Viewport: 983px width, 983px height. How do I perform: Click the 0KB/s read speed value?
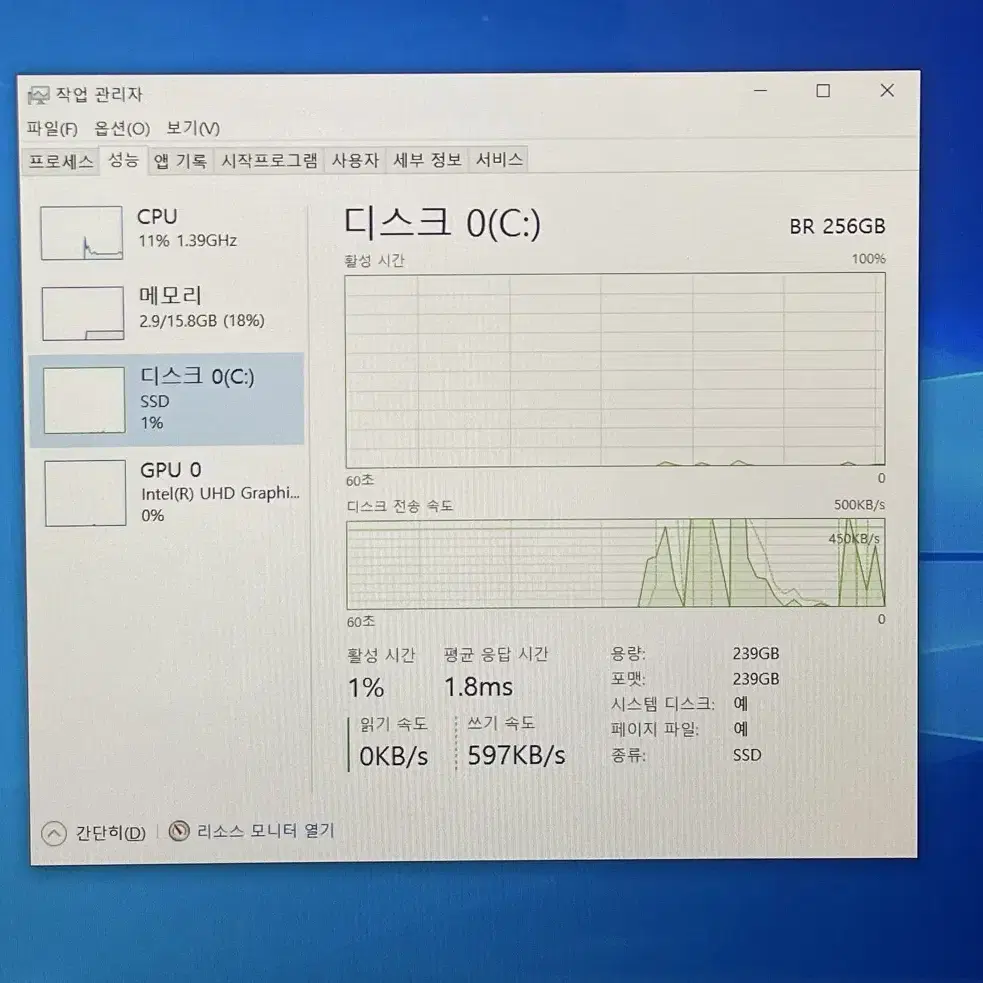click(x=394, y=757)
